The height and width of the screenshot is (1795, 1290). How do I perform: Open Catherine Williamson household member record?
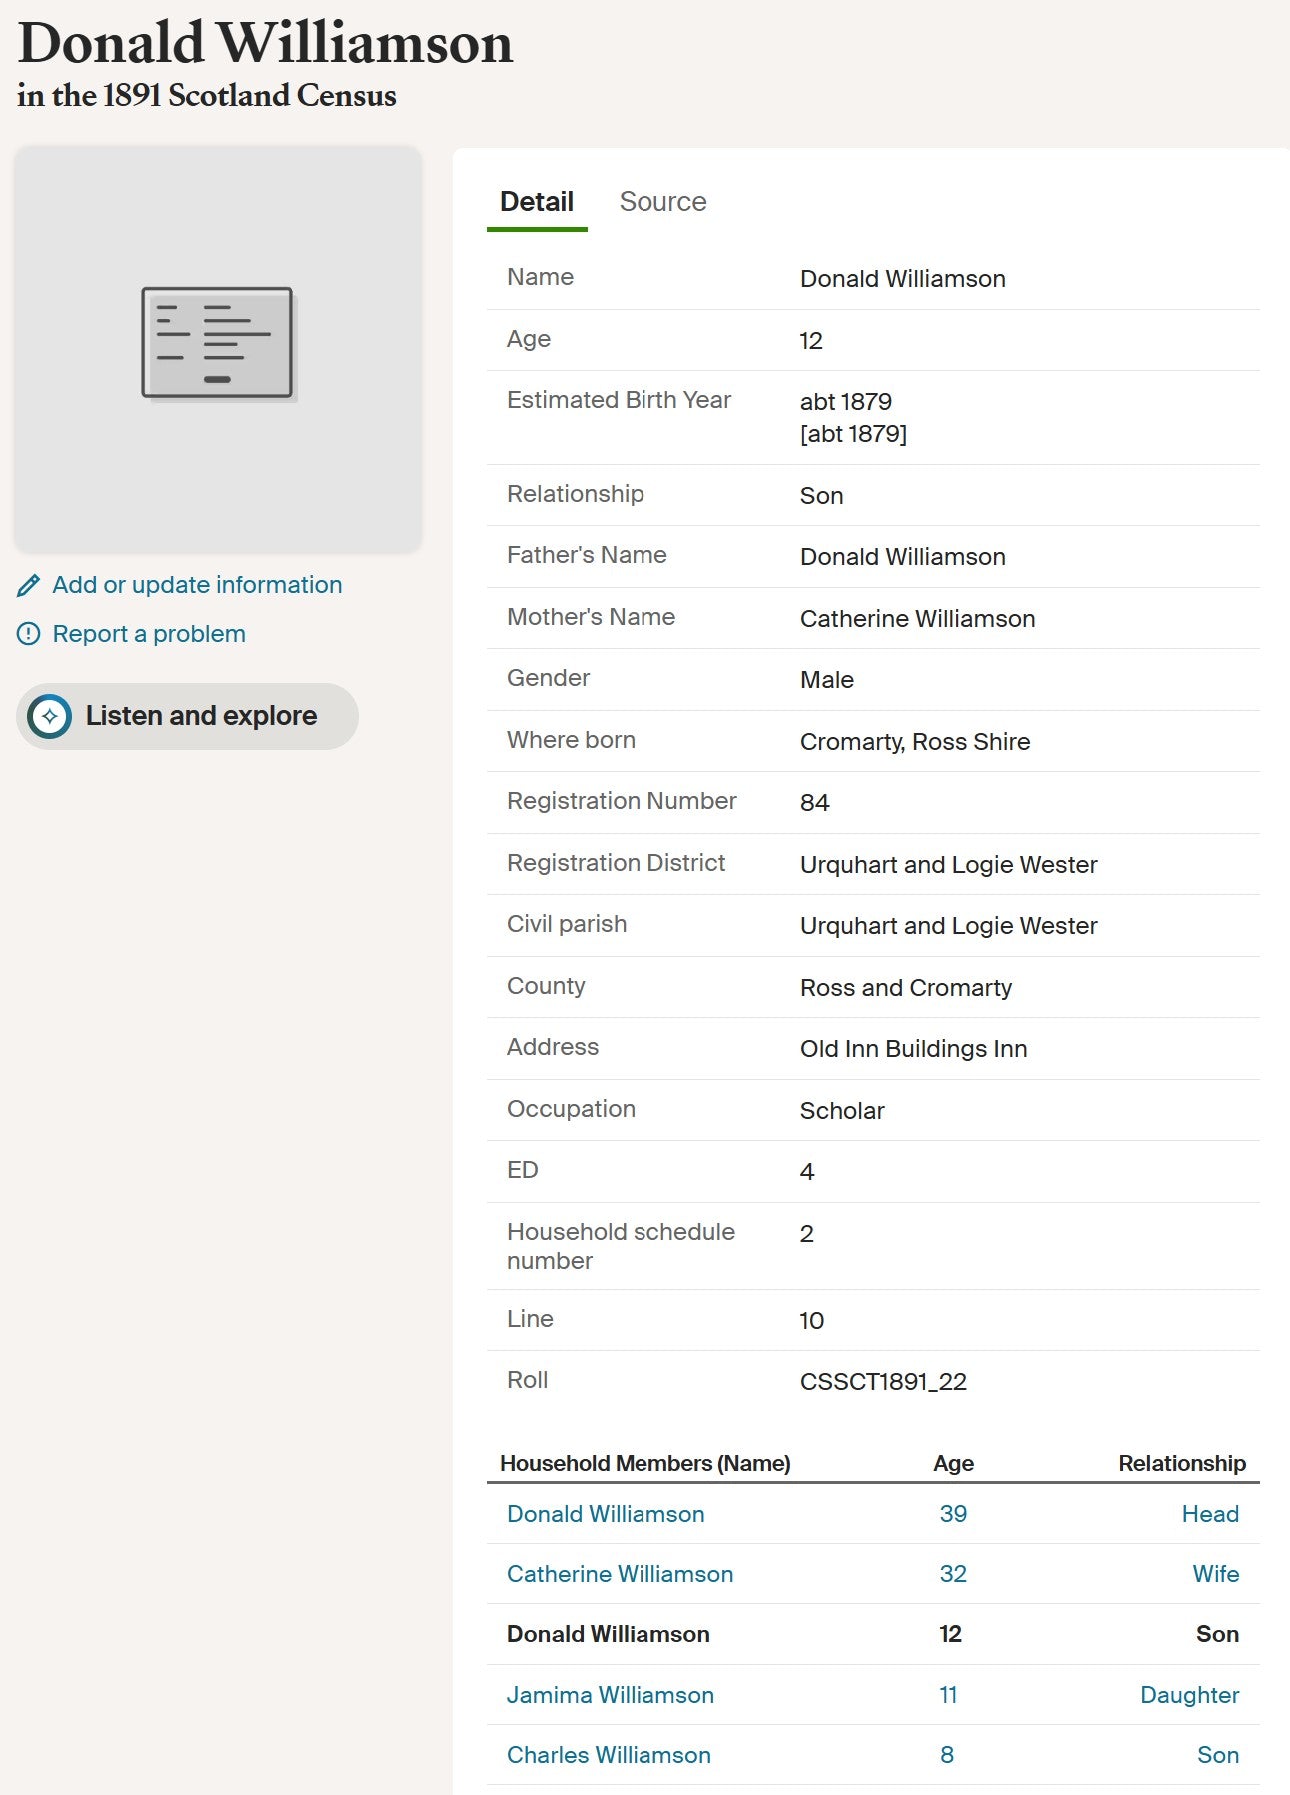(620, 1574)
